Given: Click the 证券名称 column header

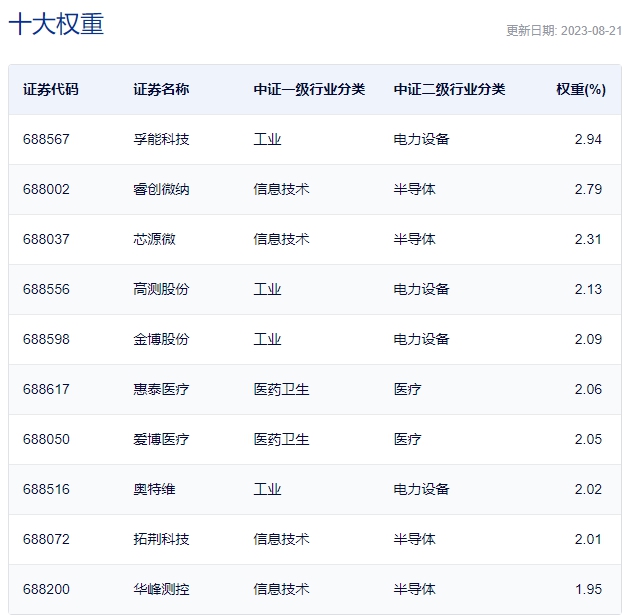Looking at the screenshot, I should pyautogui.click(x=161, y=89).
